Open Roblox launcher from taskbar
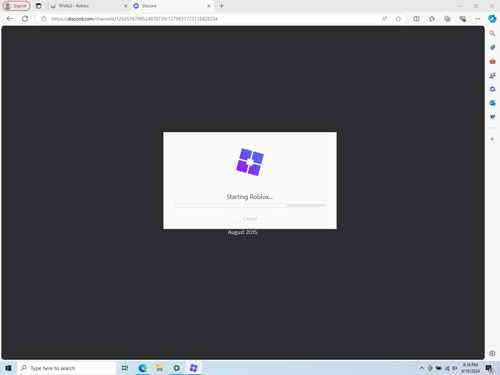The width and height of the screenshot is (500, 375). [x=194, y=368]
